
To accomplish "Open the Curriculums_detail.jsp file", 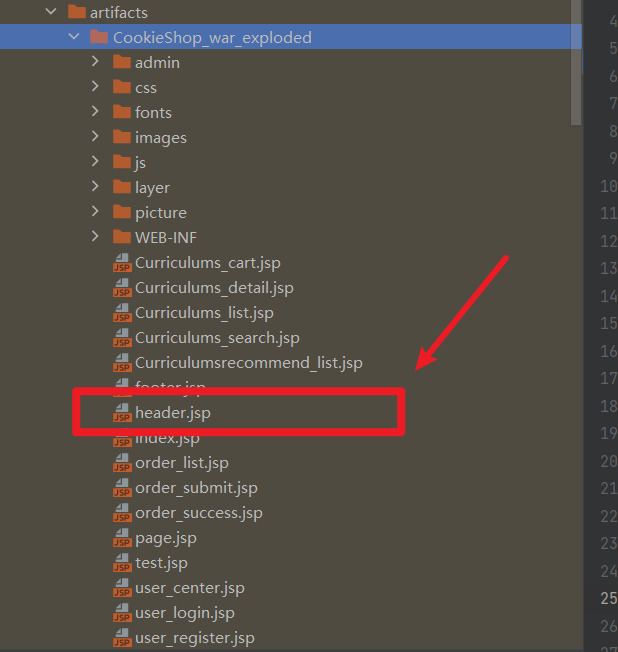I will tap(214, 288).
